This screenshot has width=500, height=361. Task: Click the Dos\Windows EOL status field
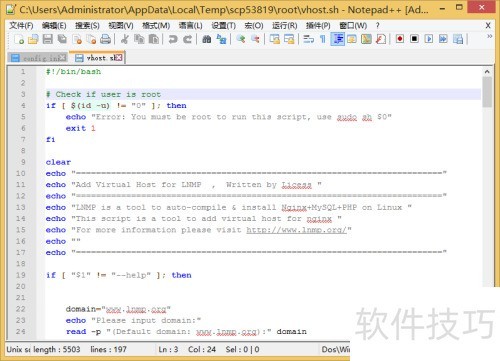pos(335,349)
